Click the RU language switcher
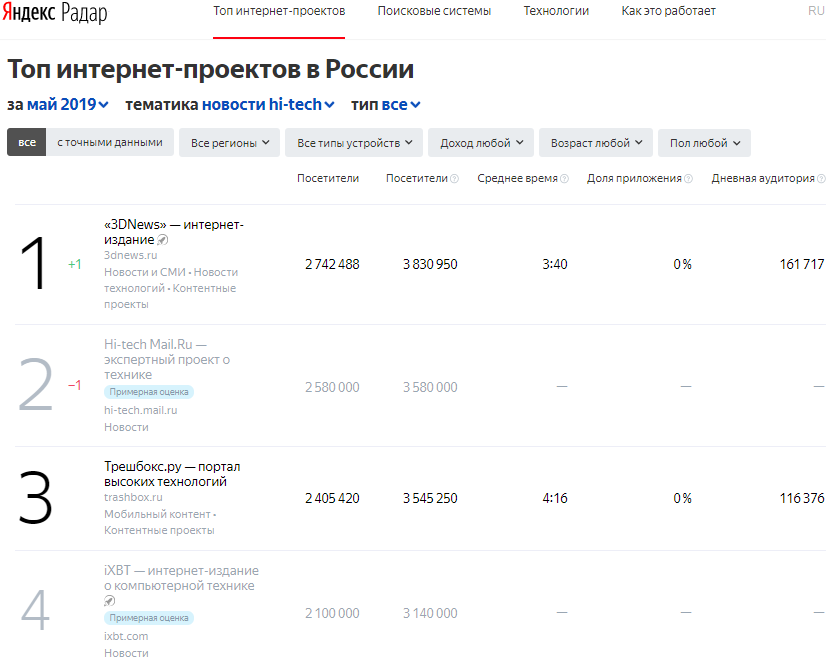 [x=815, y=11]
